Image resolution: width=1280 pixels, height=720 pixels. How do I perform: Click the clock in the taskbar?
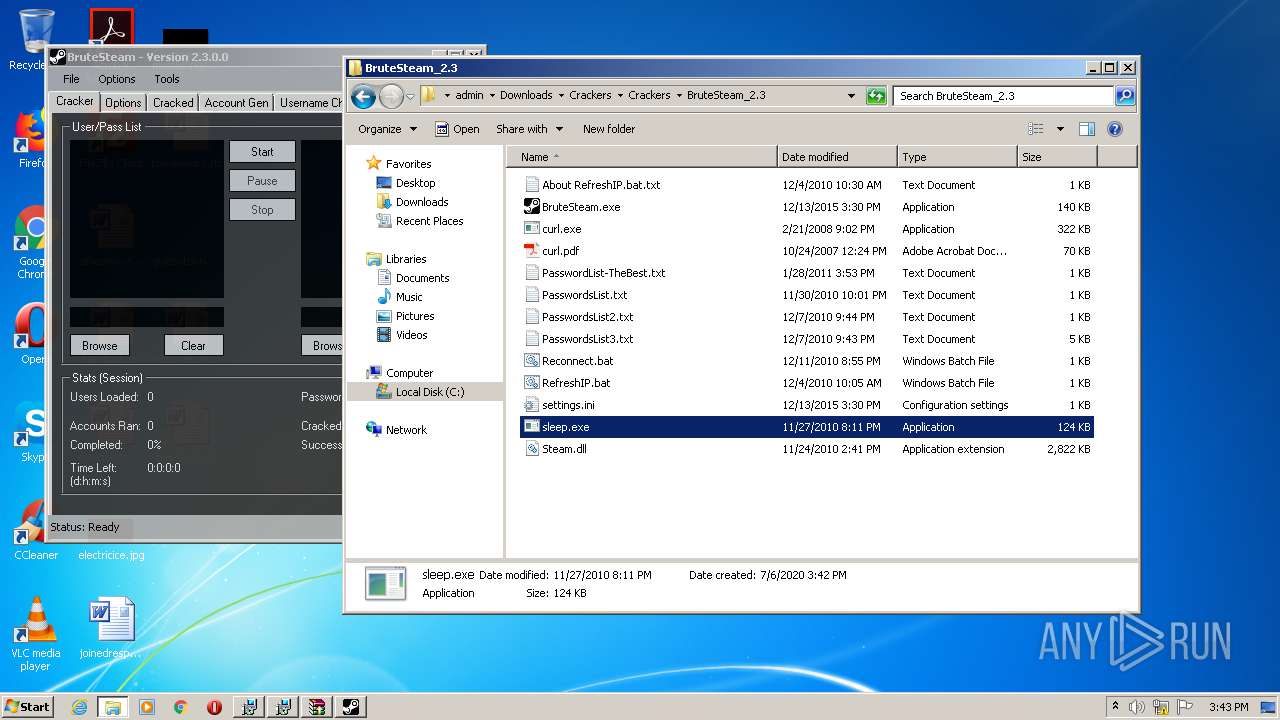click(1229, 707)
